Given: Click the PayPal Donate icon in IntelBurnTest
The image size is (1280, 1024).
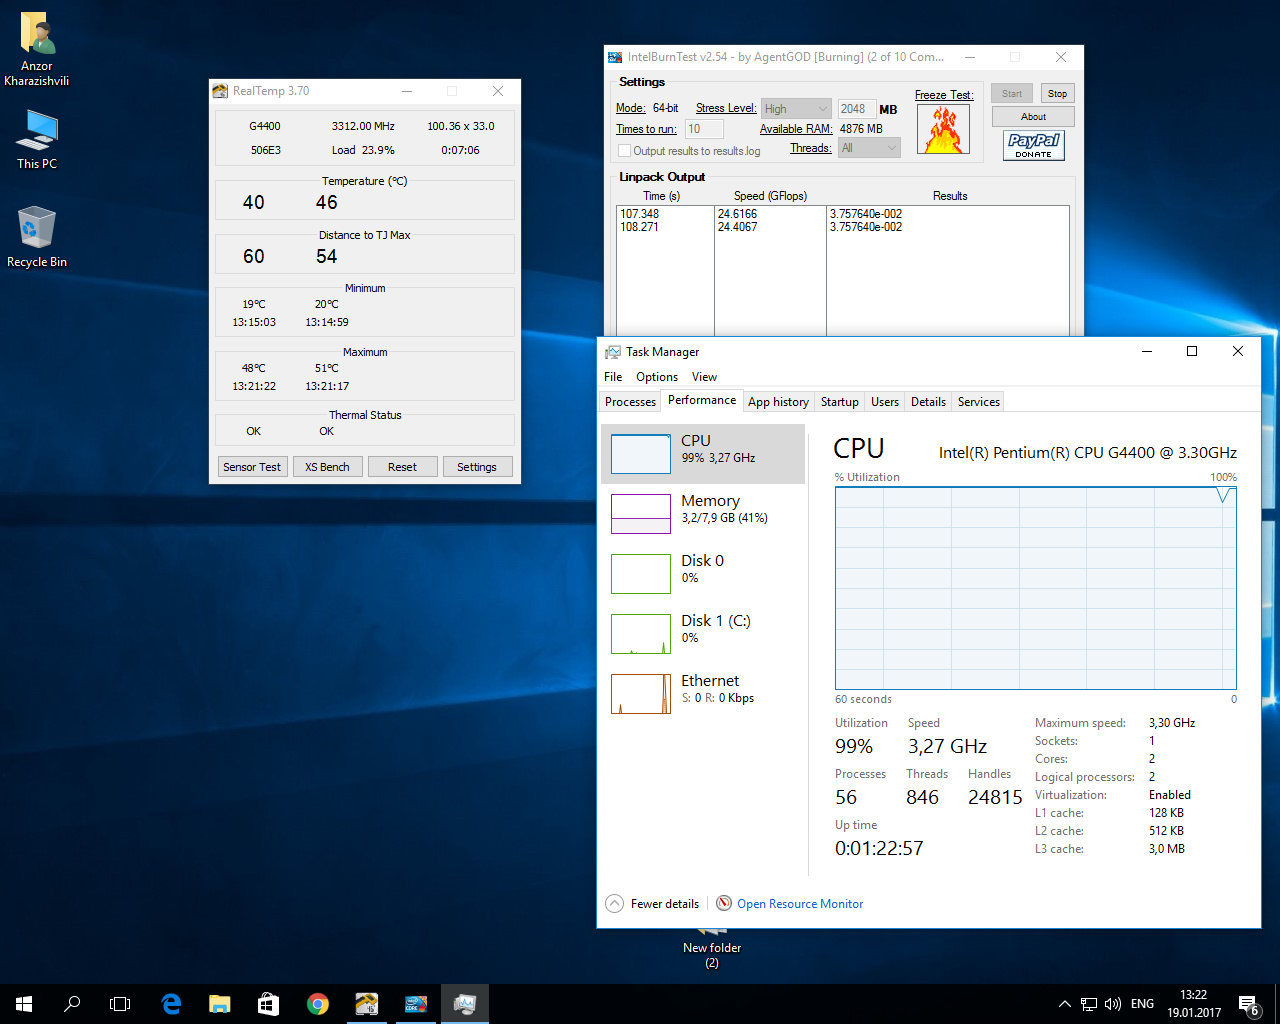Looking at the screenshot, I should [x=1033, y=145].
